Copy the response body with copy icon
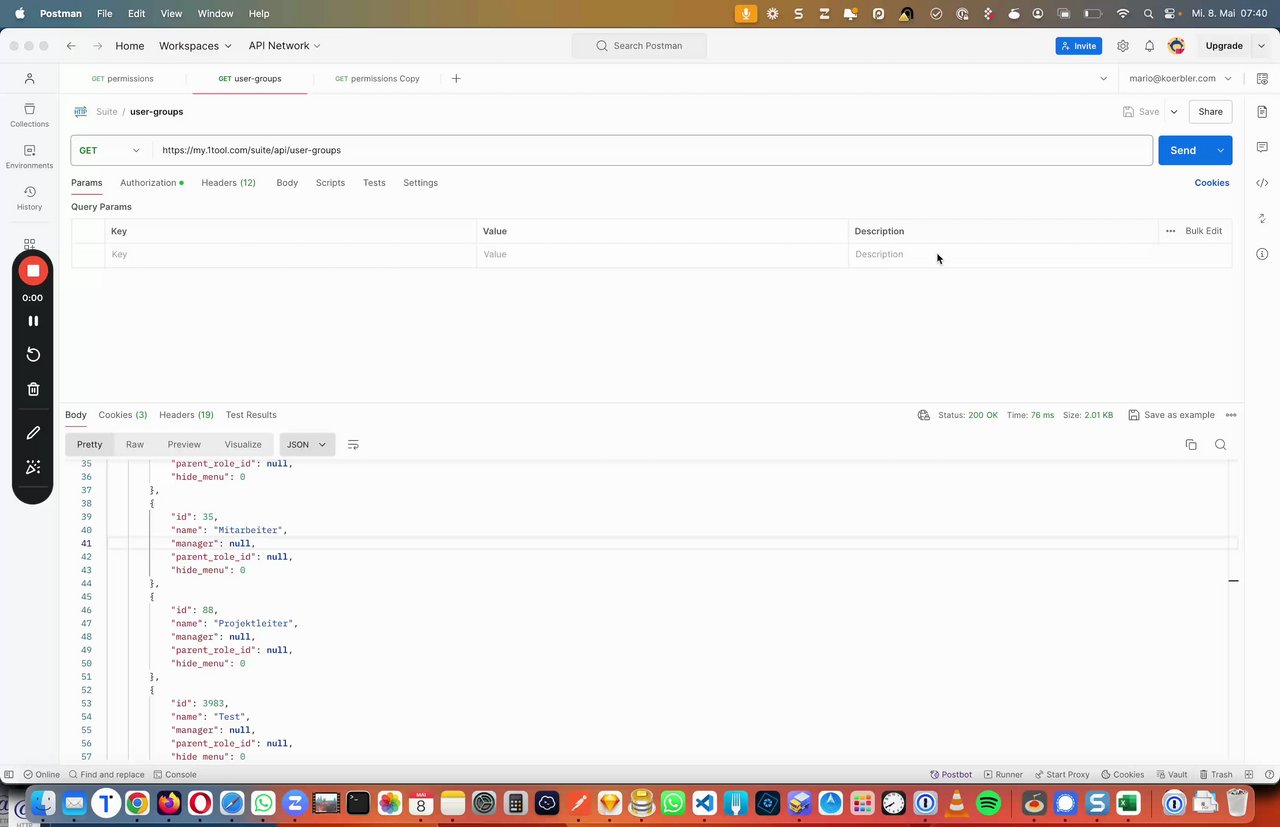This screenshot has height=827, width=1280. 1191,444
